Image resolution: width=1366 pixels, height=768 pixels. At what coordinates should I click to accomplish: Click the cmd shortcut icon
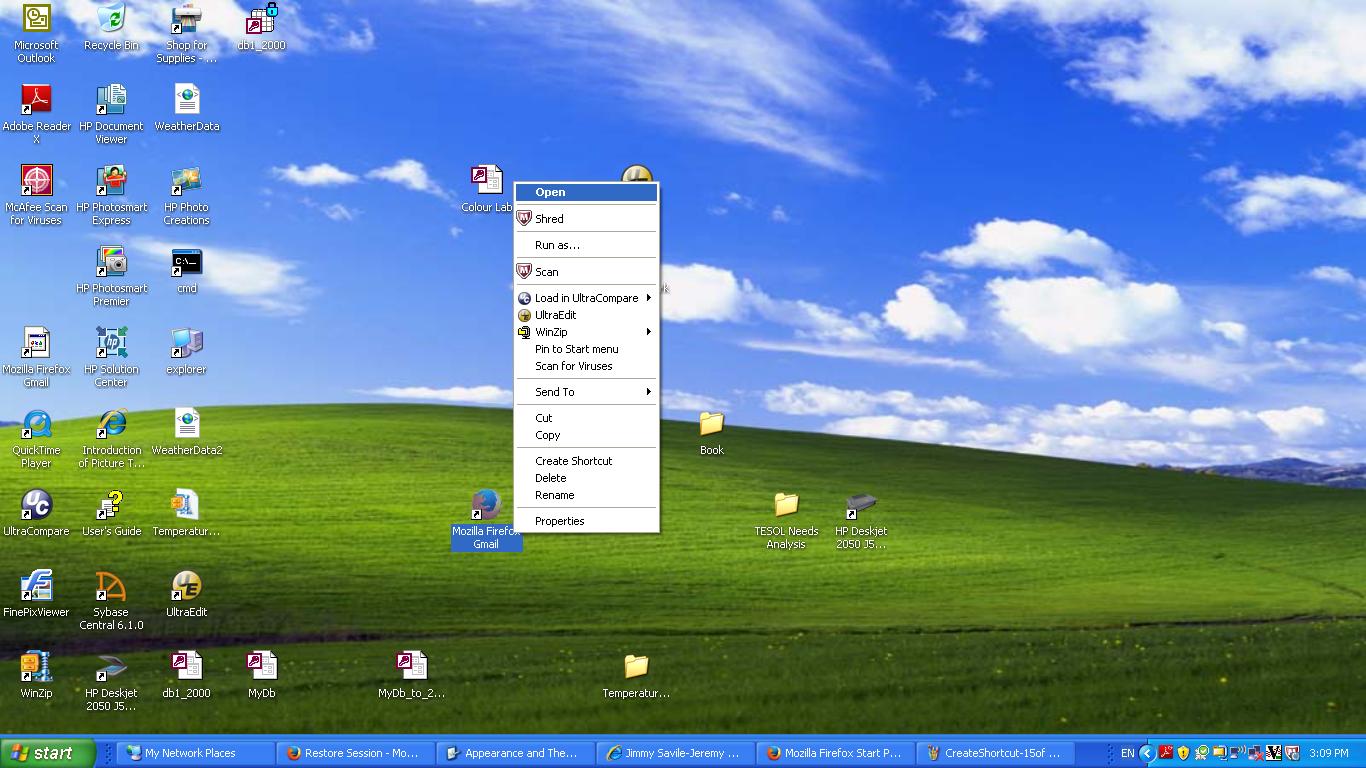[x=186, y=264]
